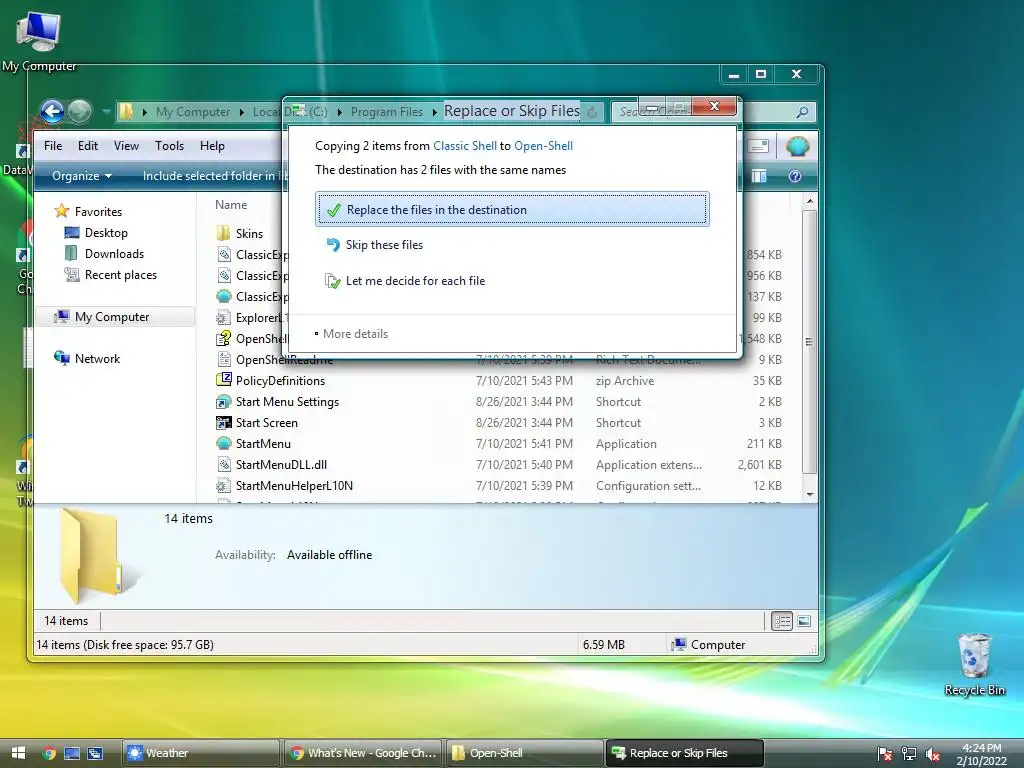The image size is (1024, 768).
Task: Open the Open-Shell destination link
Action: (543, 146)
